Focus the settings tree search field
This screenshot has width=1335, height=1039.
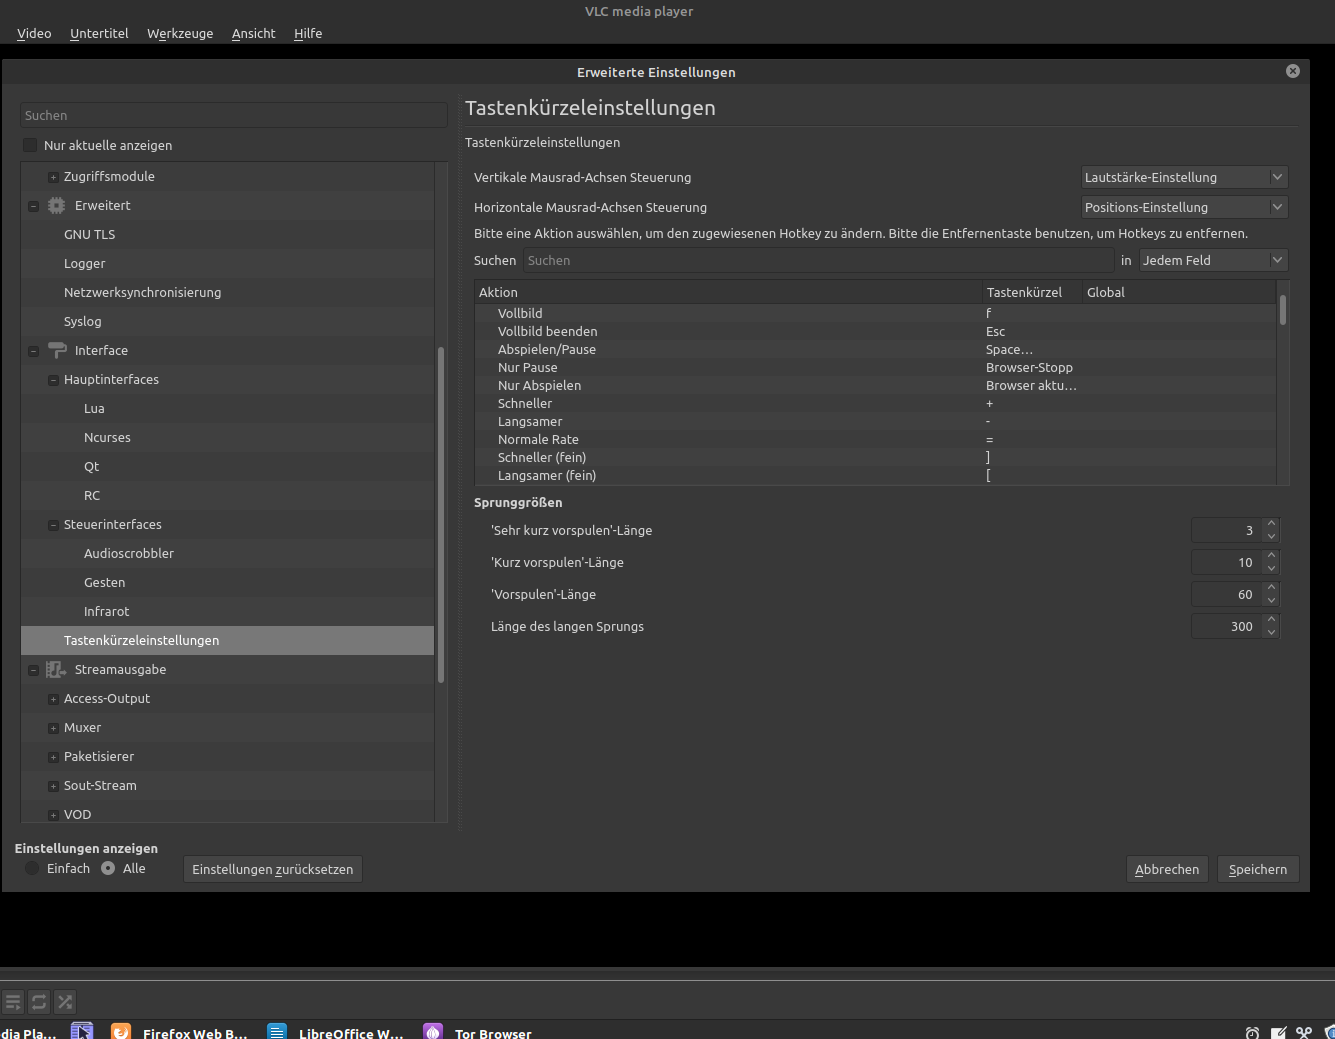pyautogui.click(x=234, y=115)
